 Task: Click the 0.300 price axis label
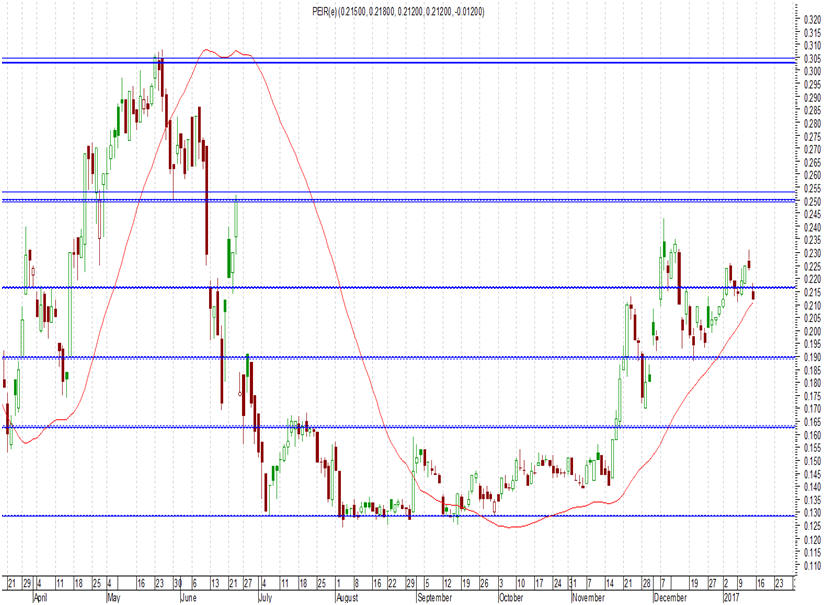coord(813,72)
